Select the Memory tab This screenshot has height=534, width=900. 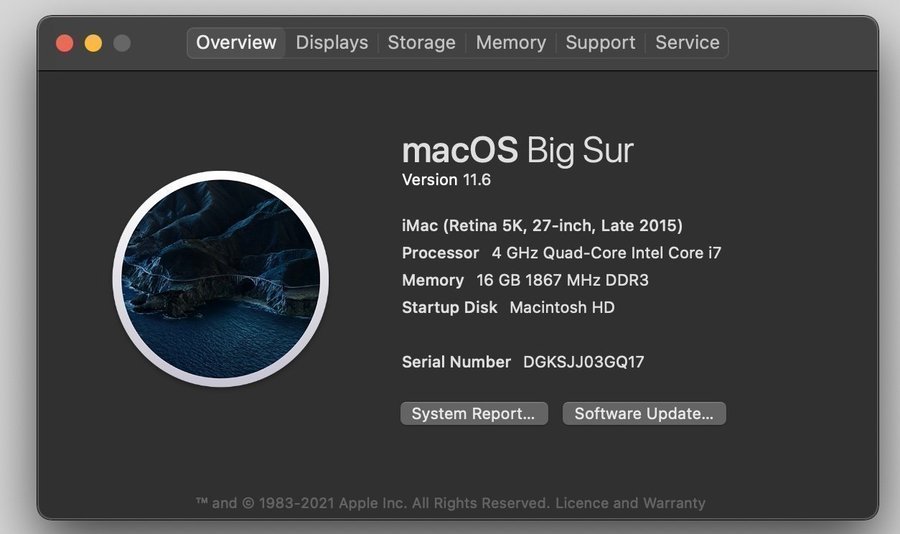[x=510, y=43]
